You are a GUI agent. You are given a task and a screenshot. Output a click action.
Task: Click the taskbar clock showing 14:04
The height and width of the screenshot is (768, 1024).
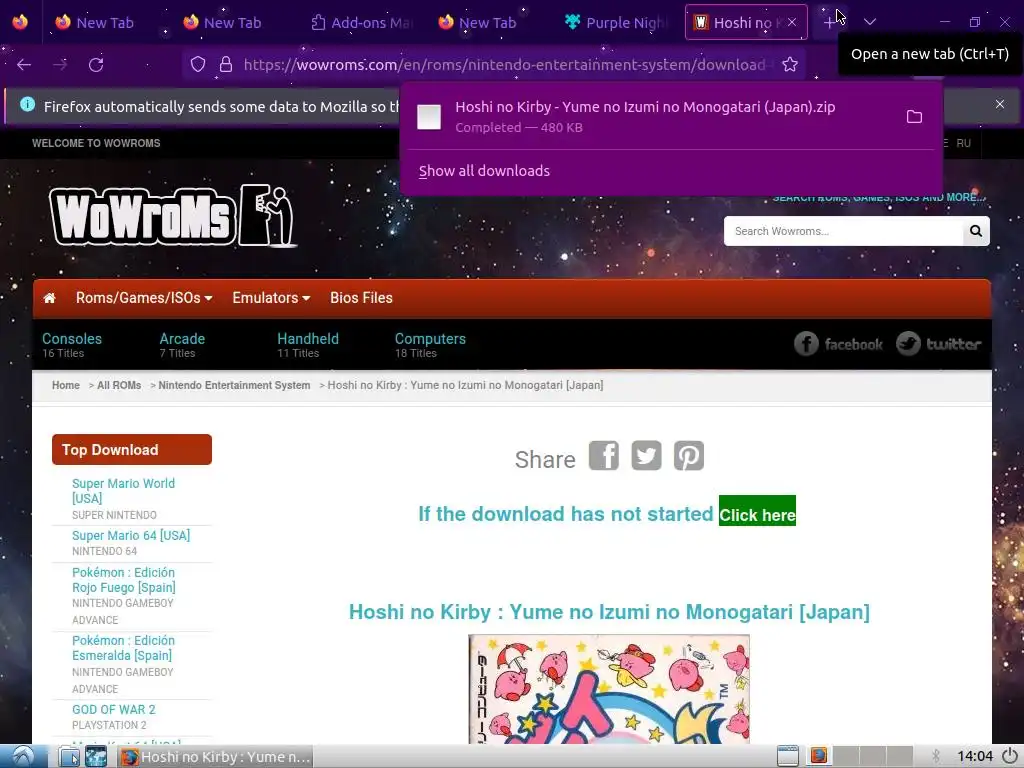[974, 756]
